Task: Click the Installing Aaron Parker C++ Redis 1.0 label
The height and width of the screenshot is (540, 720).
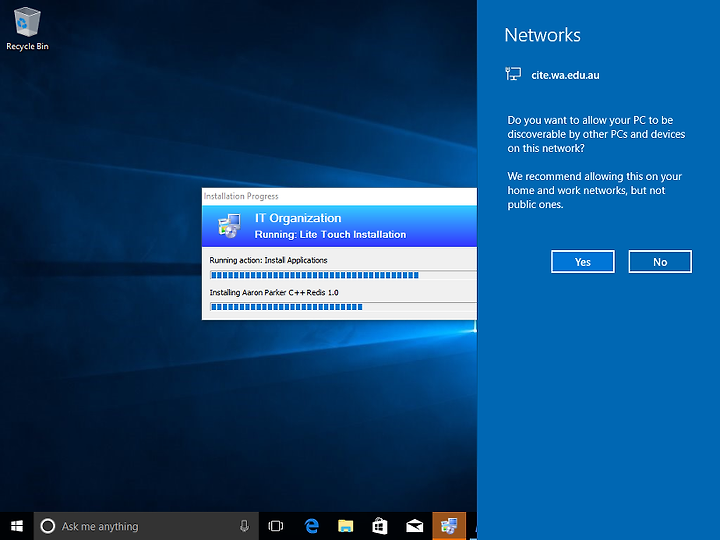Action: pyautogui.click(x=274, y=292)
